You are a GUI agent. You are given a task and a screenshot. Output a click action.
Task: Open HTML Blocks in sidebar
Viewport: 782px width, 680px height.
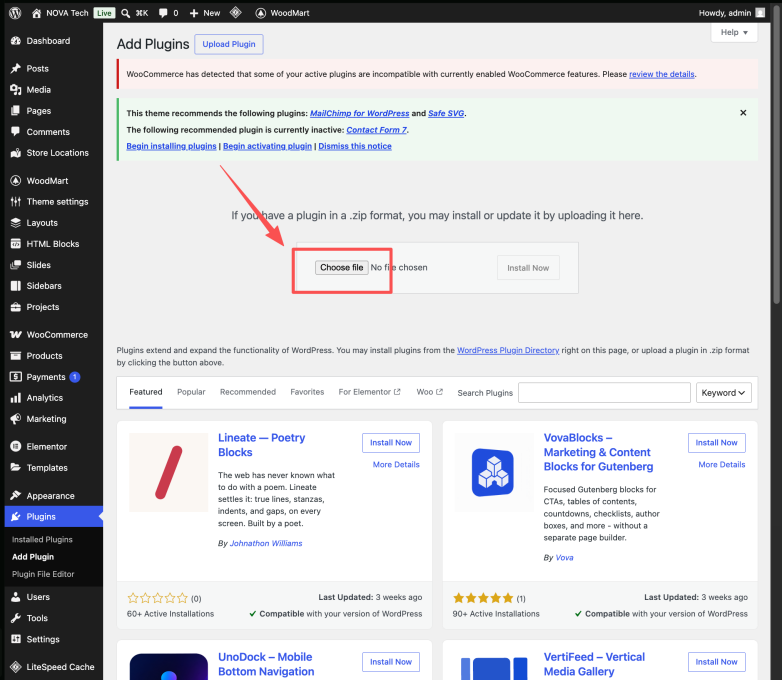coord(53,244)
